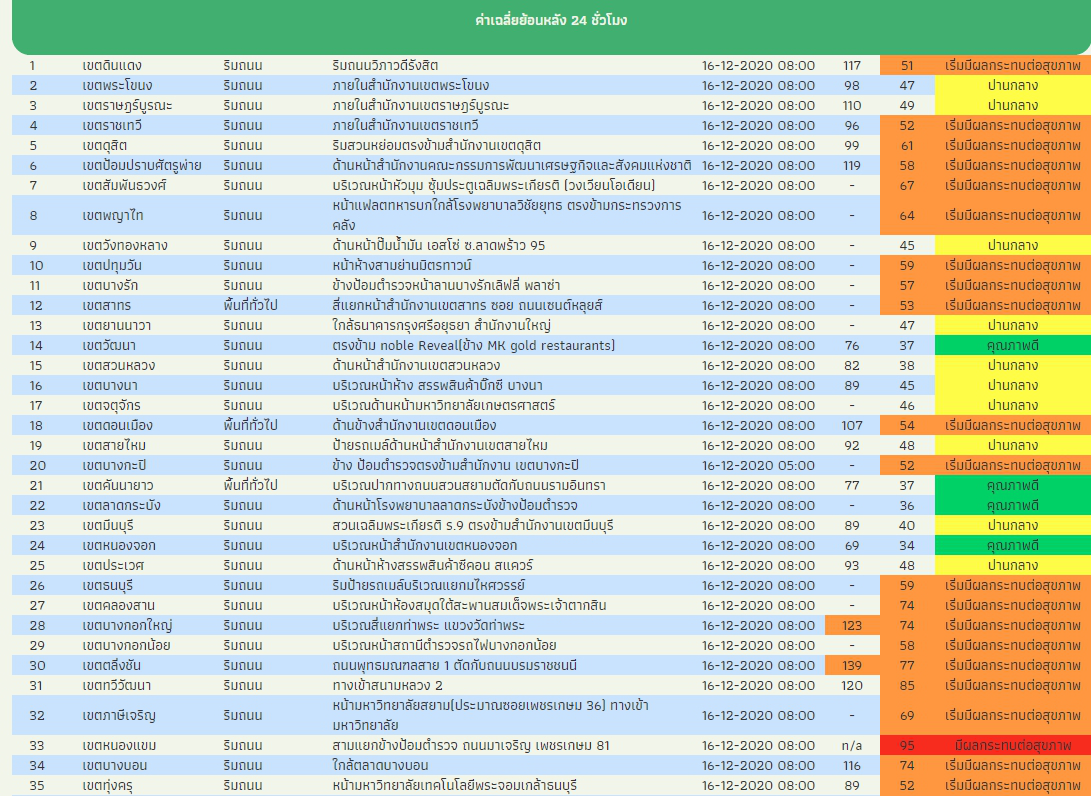Image resolution: width=1091 pixels, height=796 pixels.
Task: Select "สวนเฉลิมพระเกียรติ ร.9 ตรงข้ามสำนักงานเขตมีนบุรี"
Action: click(x=472, y=526)
